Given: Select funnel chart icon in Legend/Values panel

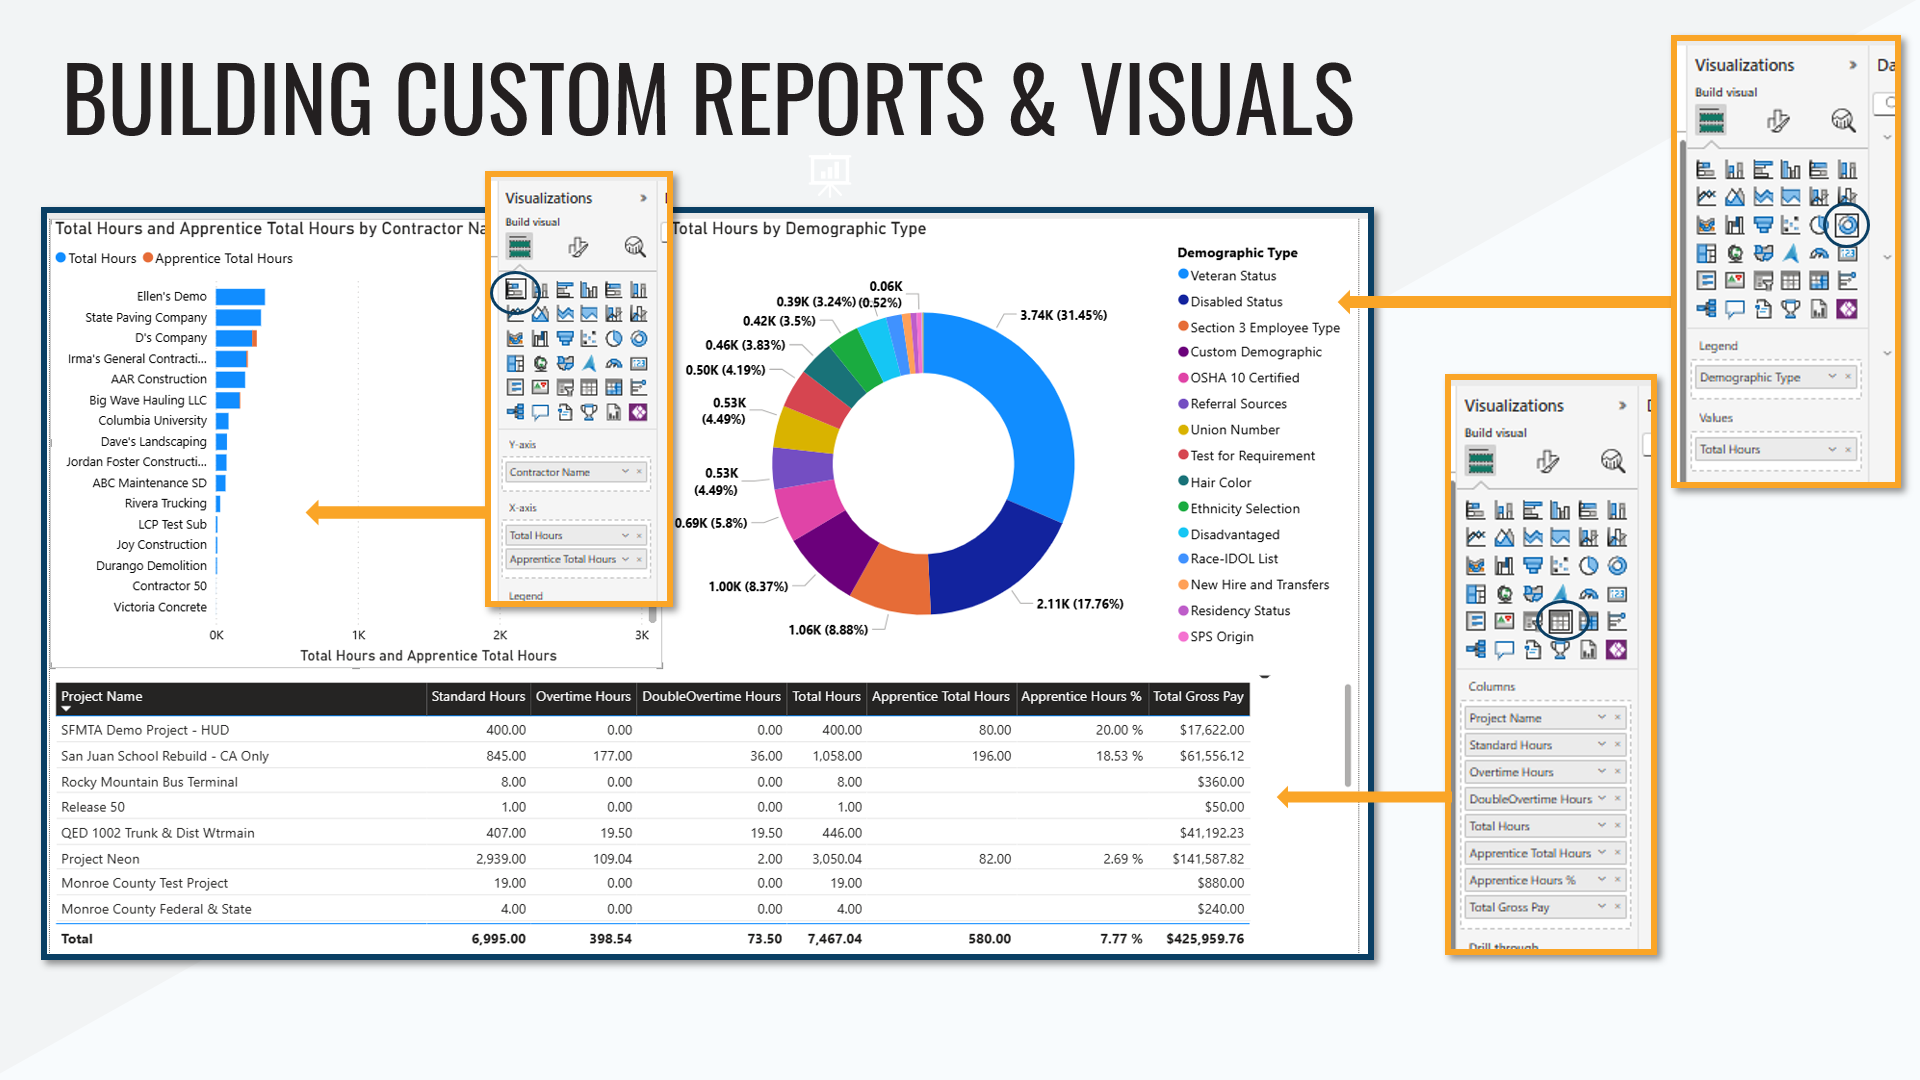Looking at the screenshot, I should coord(1763,225).
